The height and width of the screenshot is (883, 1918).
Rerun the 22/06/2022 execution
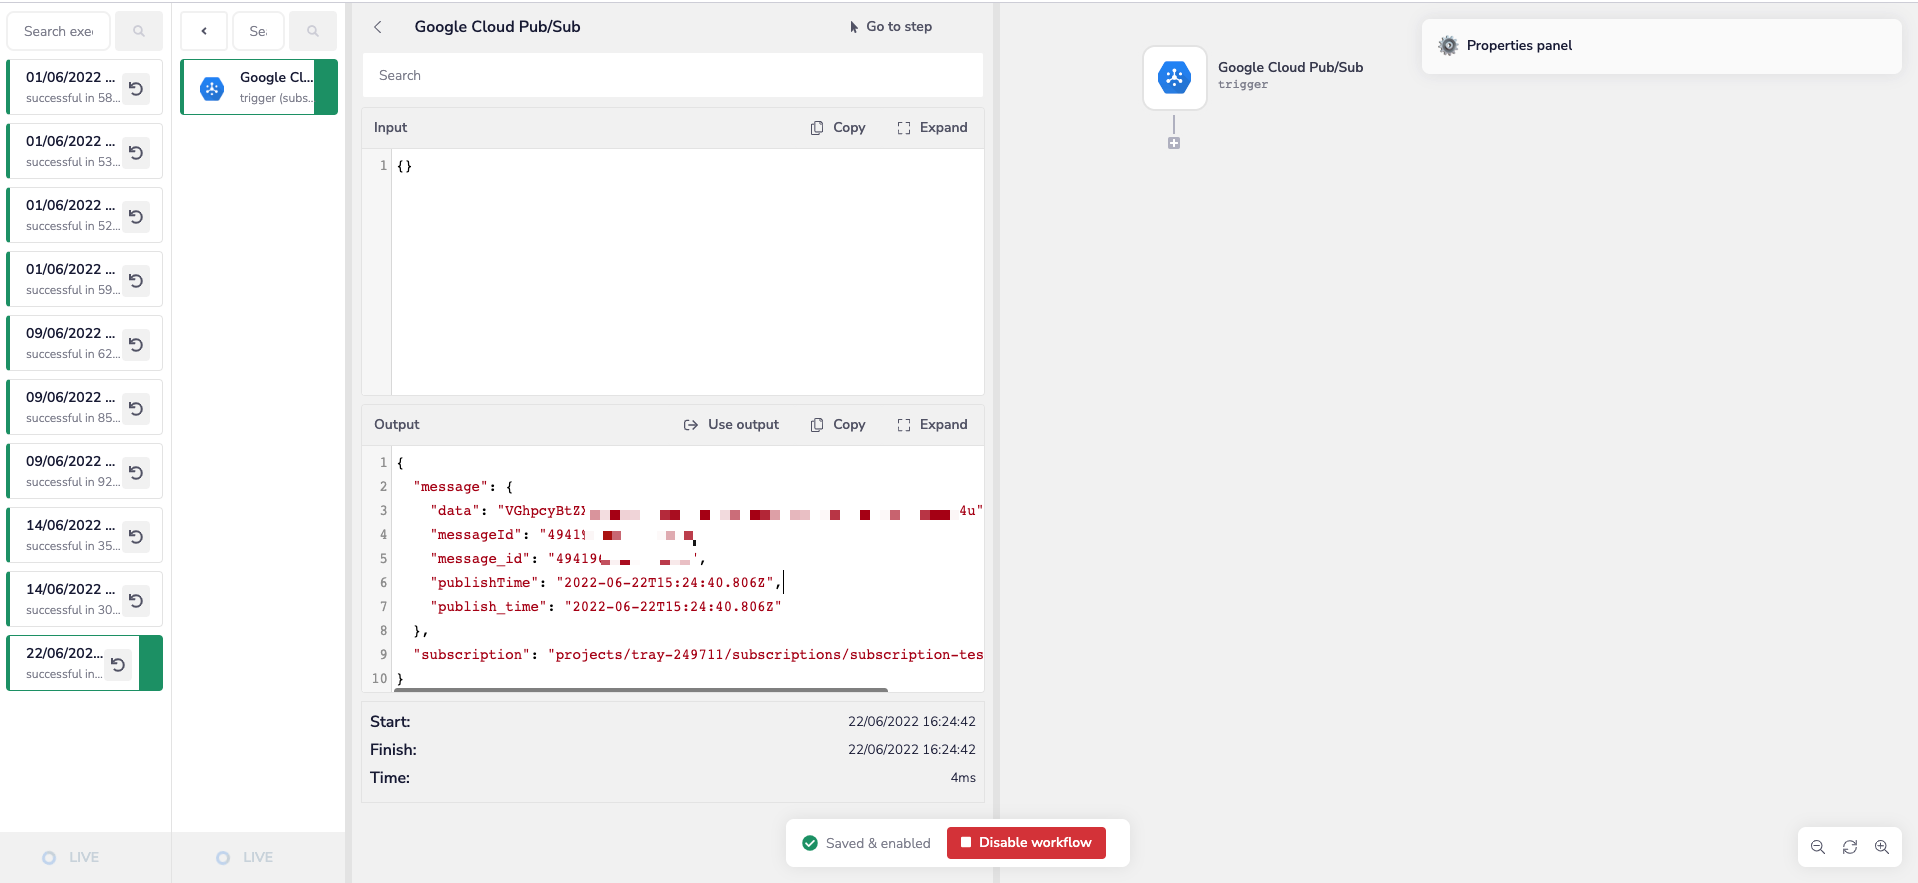point(118,664)
